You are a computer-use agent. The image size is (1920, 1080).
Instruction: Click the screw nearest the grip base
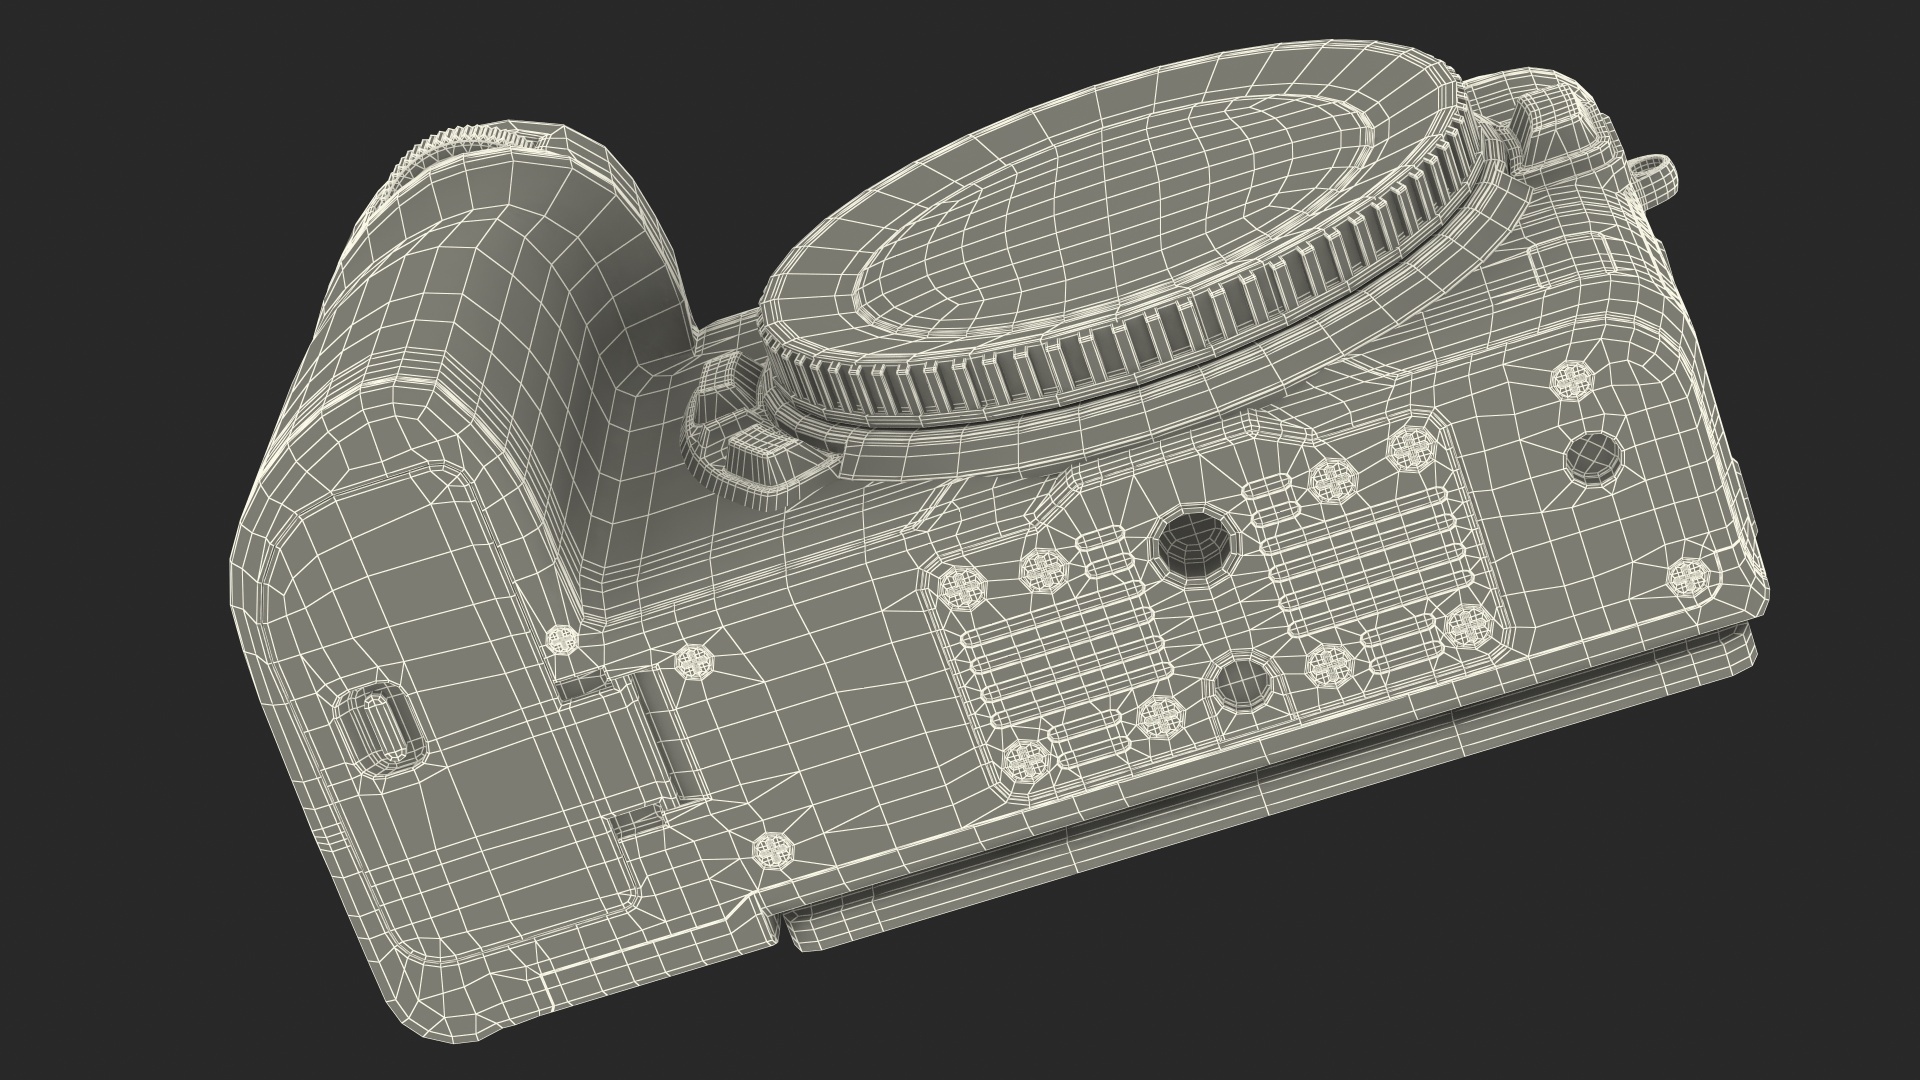coord(563,639)
